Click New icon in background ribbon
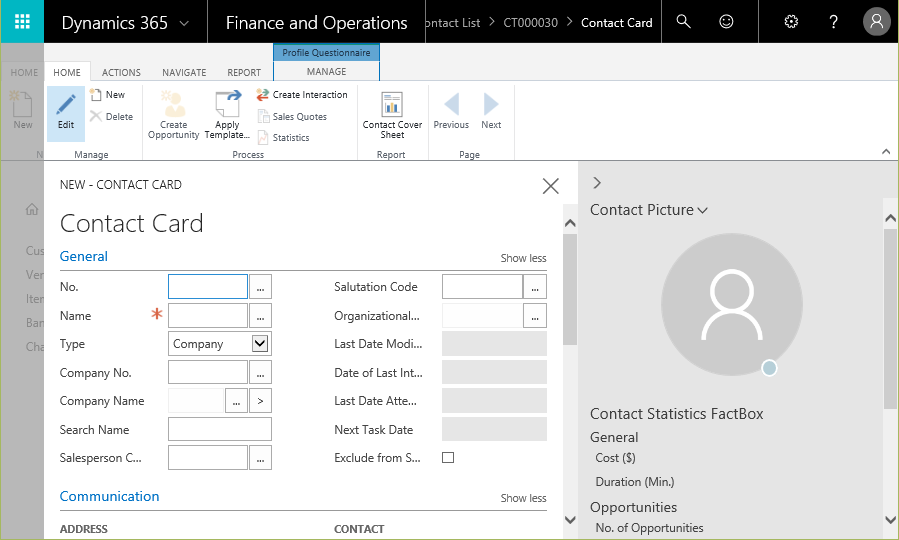The image size is (899, 540). pyautogui.click(x=22, y=110)
